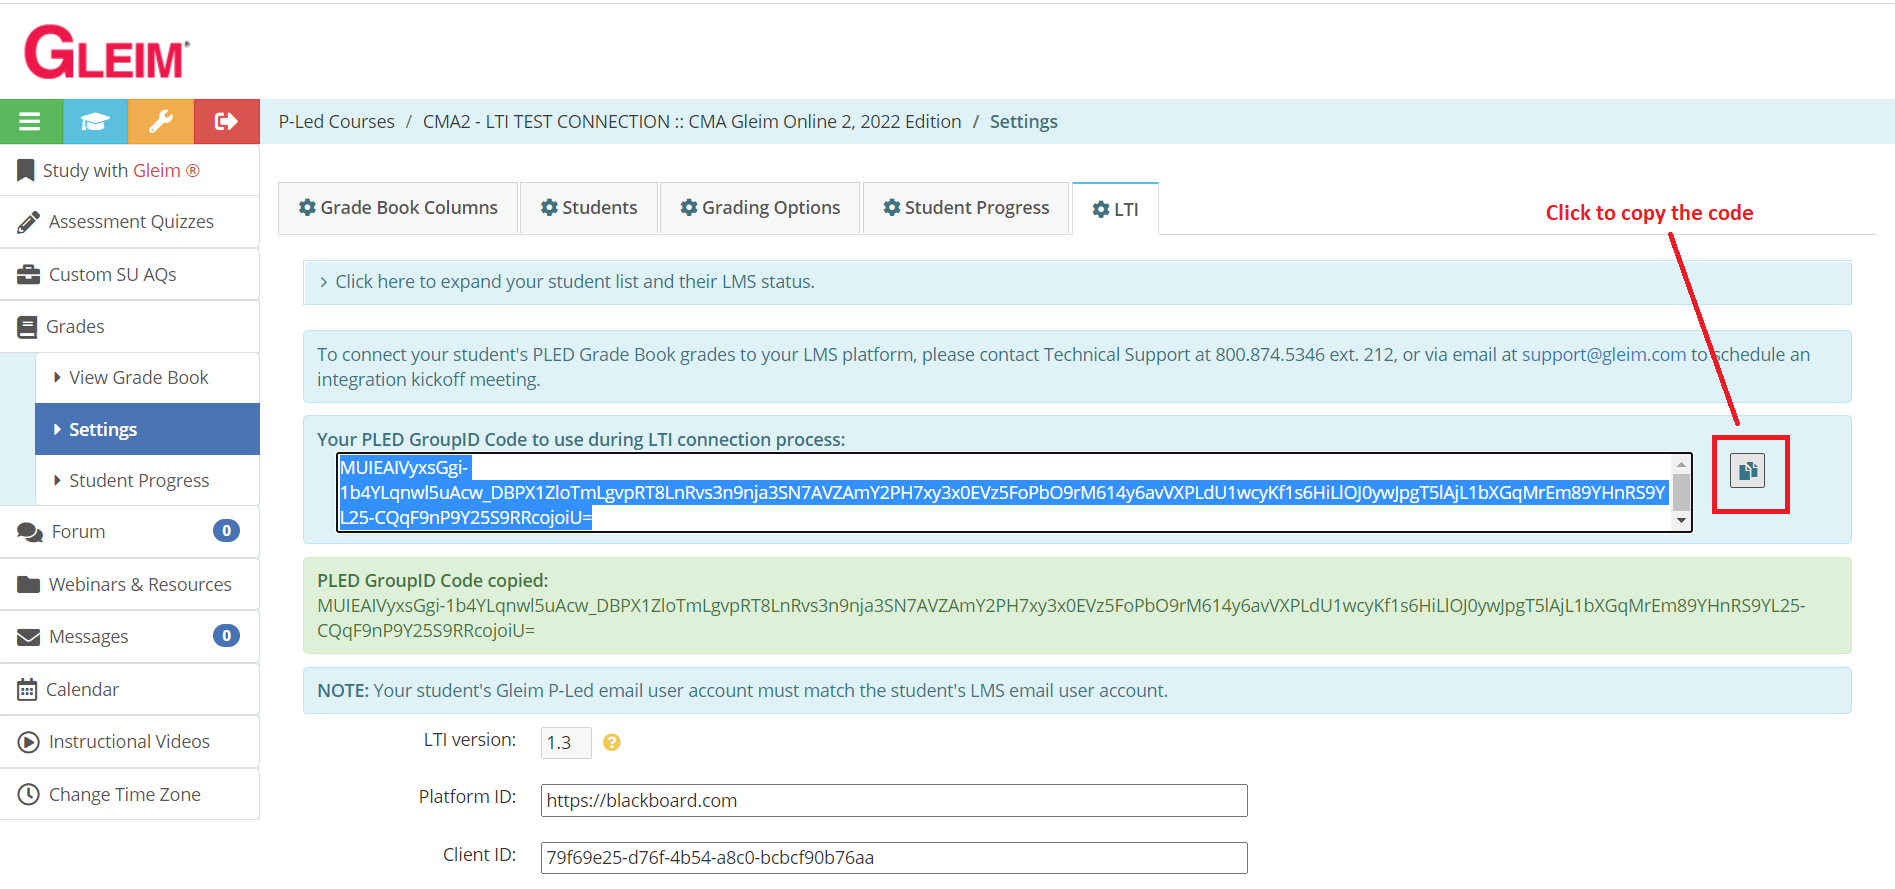Viewport: 1895px width, 889px height.
Task: Click the Client ID input field
Action: click(894, 858)
